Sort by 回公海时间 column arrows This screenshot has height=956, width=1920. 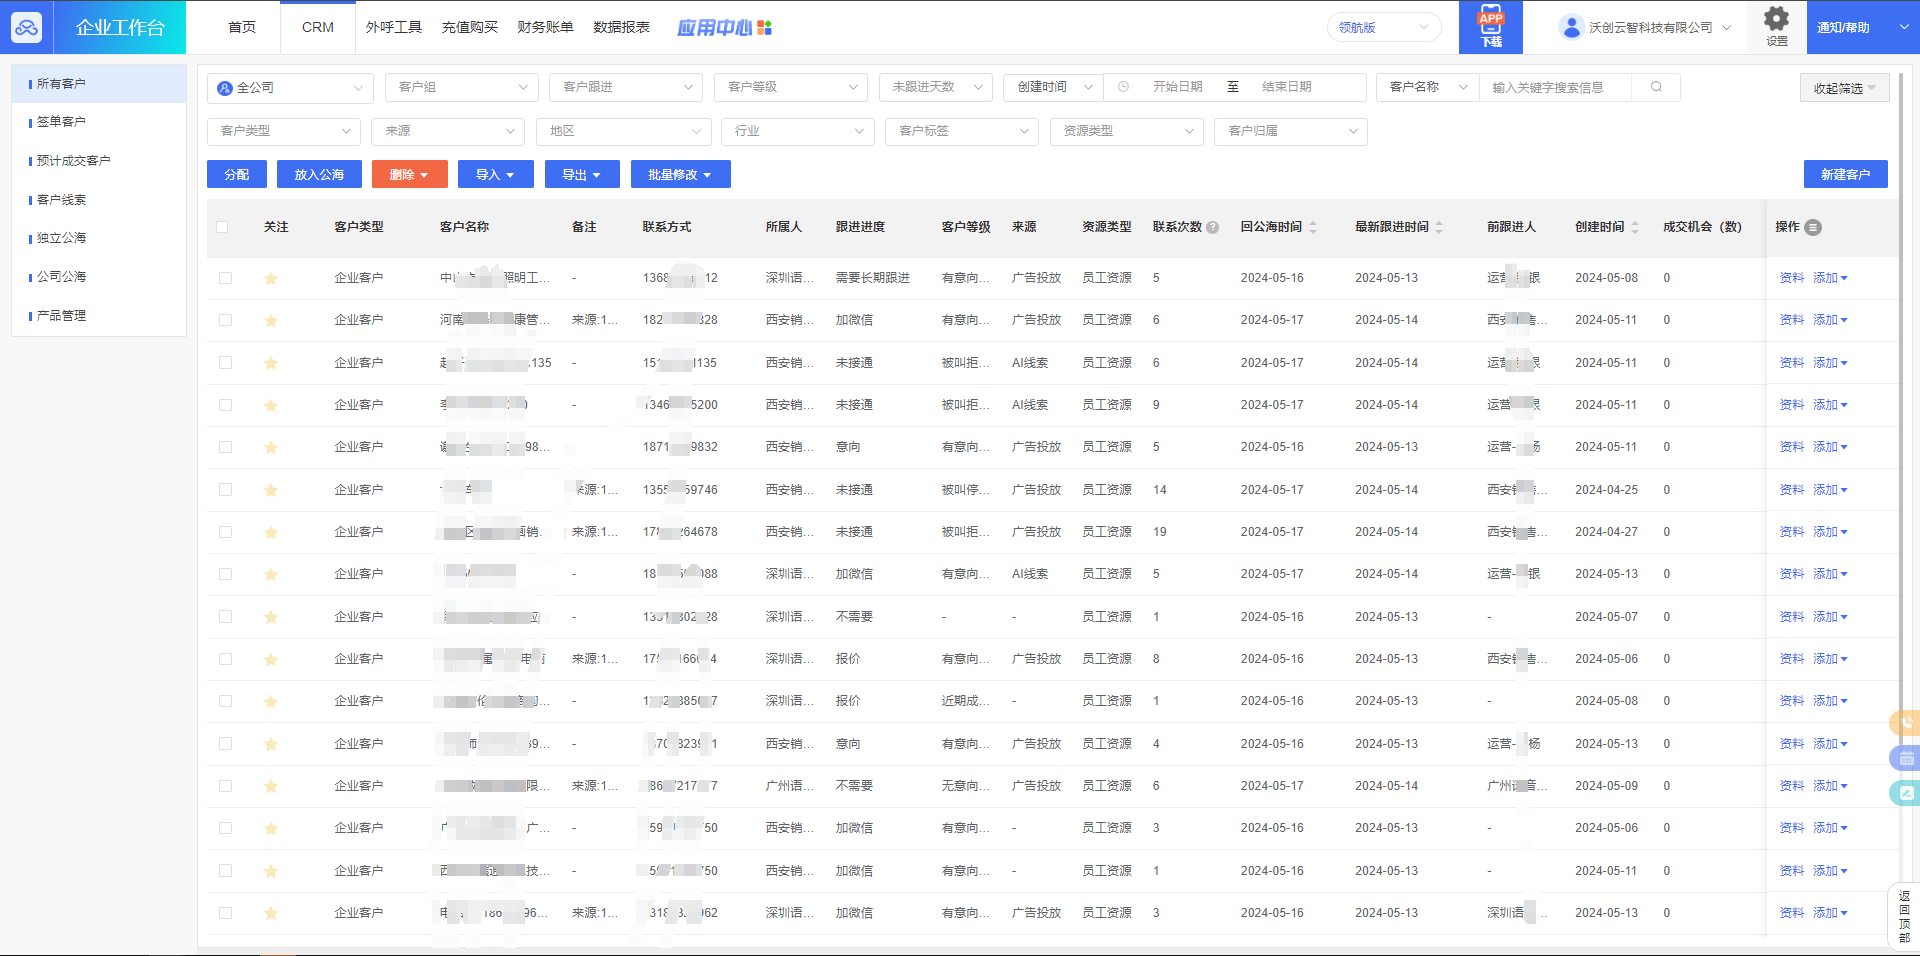pyautogui.click(x=1313, y=227)
